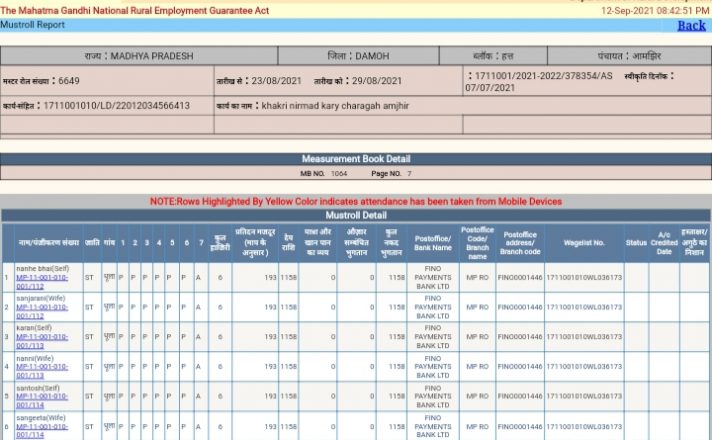
Task: Click sanction number 1711001/2021-2022/378354/AS
Action: (543, 76)
